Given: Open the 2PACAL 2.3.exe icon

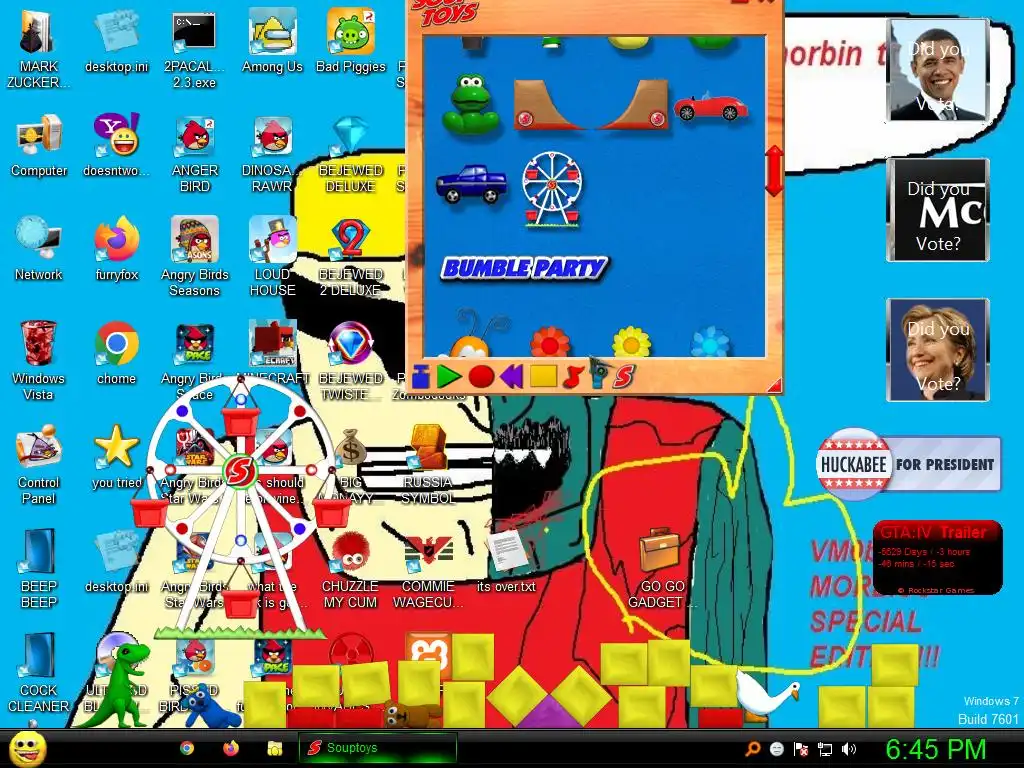Looking at the screenshot, I should [194, 50].
